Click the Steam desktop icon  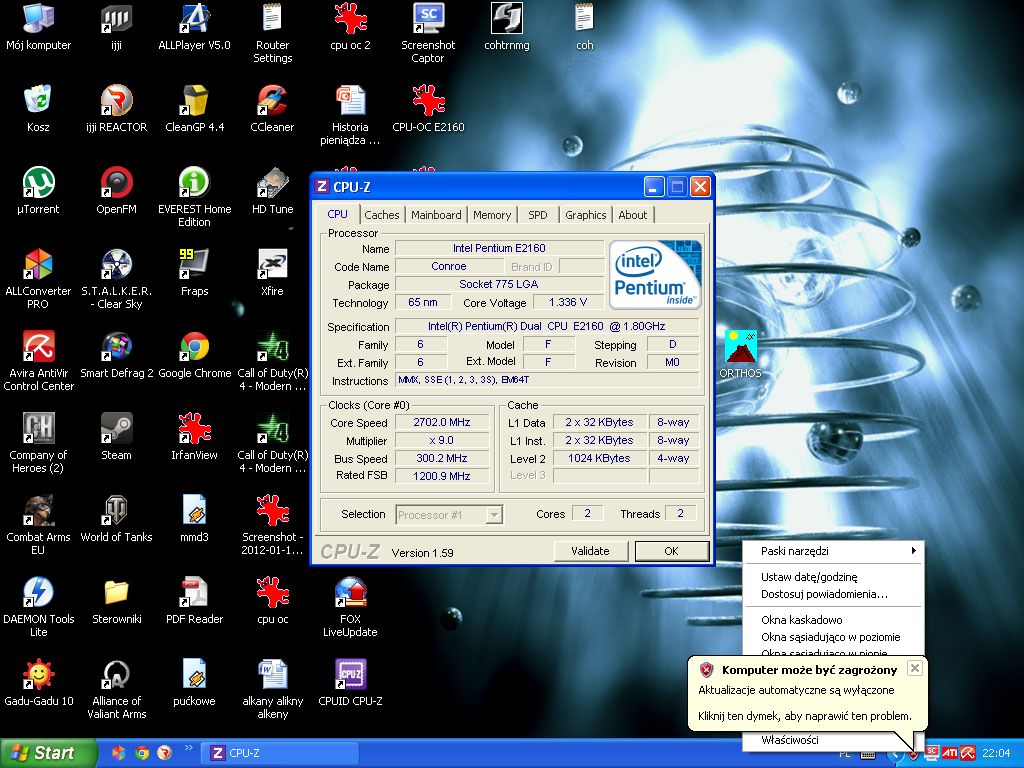tap(116, 430)
